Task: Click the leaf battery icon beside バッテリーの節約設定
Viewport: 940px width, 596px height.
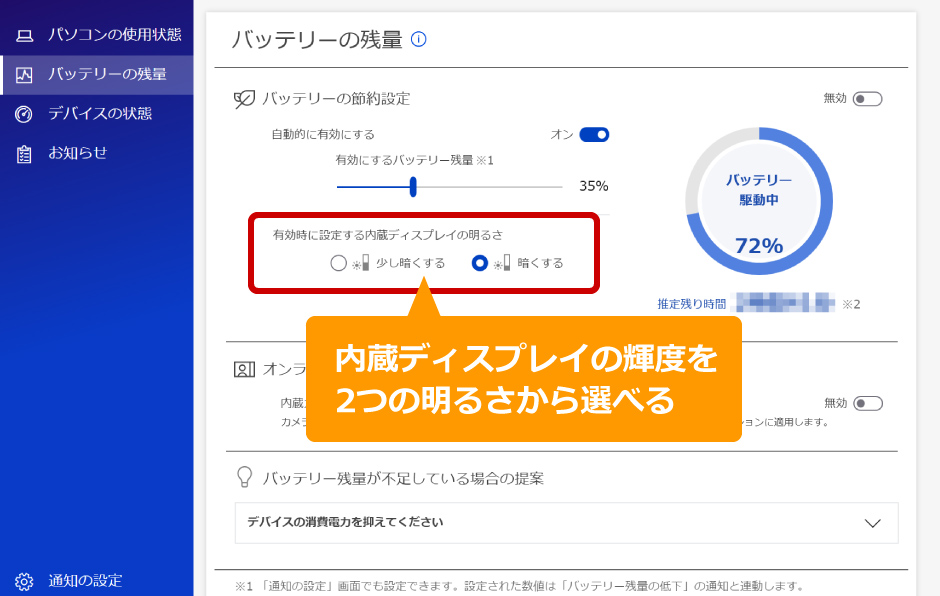Action: (244, 99)
